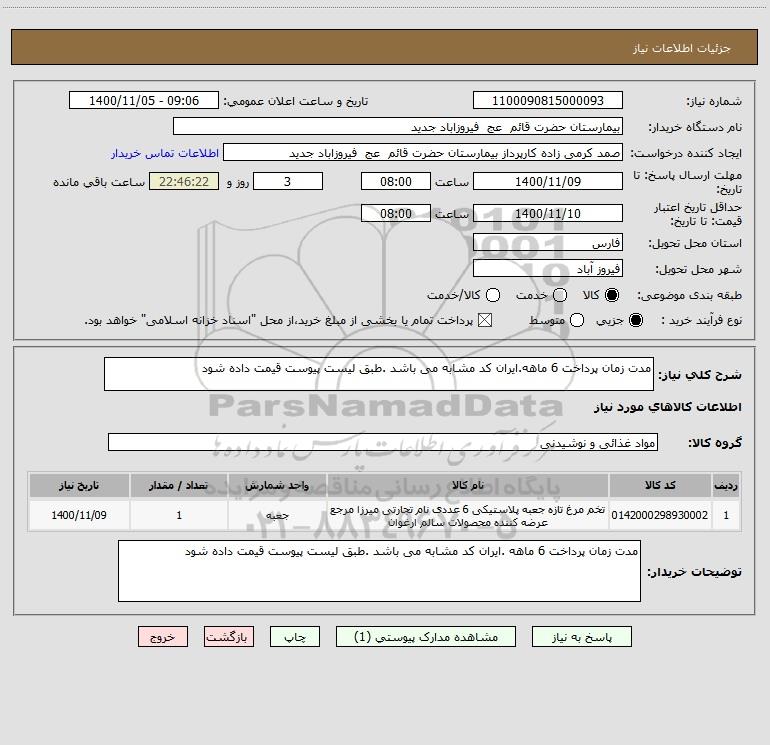Click the گروه کالا field مواد غذائی و نوشیدنی
The width and height of the screenshot is (770, 745).
pyautogui.click(x=383, y=442)
